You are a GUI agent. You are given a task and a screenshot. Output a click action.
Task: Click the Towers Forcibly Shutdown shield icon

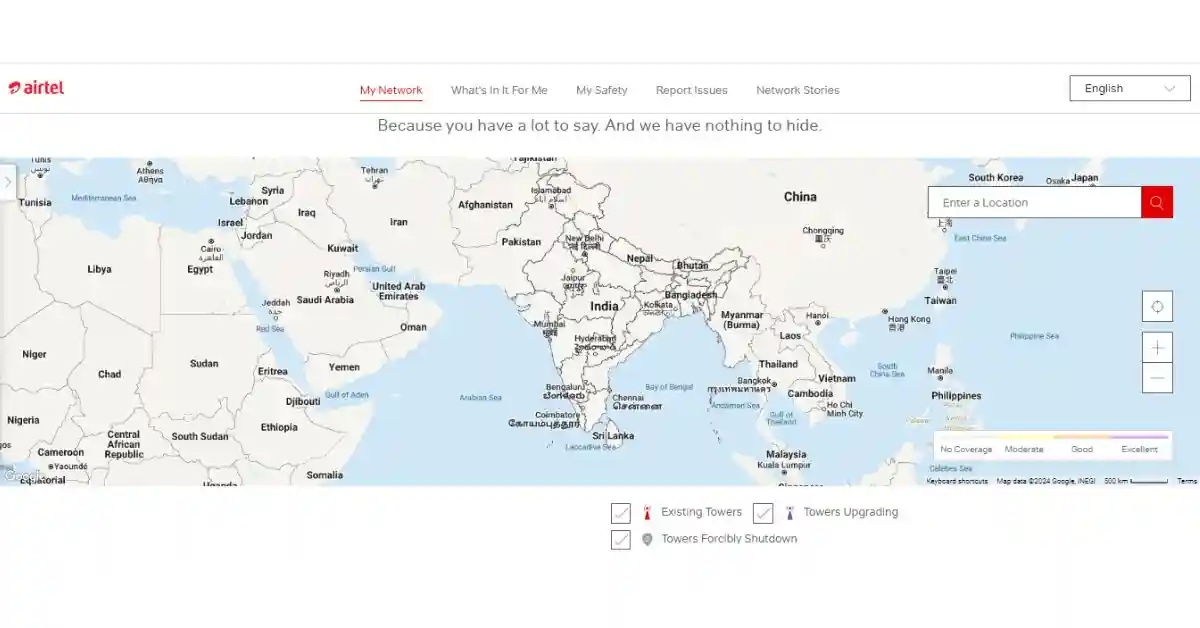647,539
